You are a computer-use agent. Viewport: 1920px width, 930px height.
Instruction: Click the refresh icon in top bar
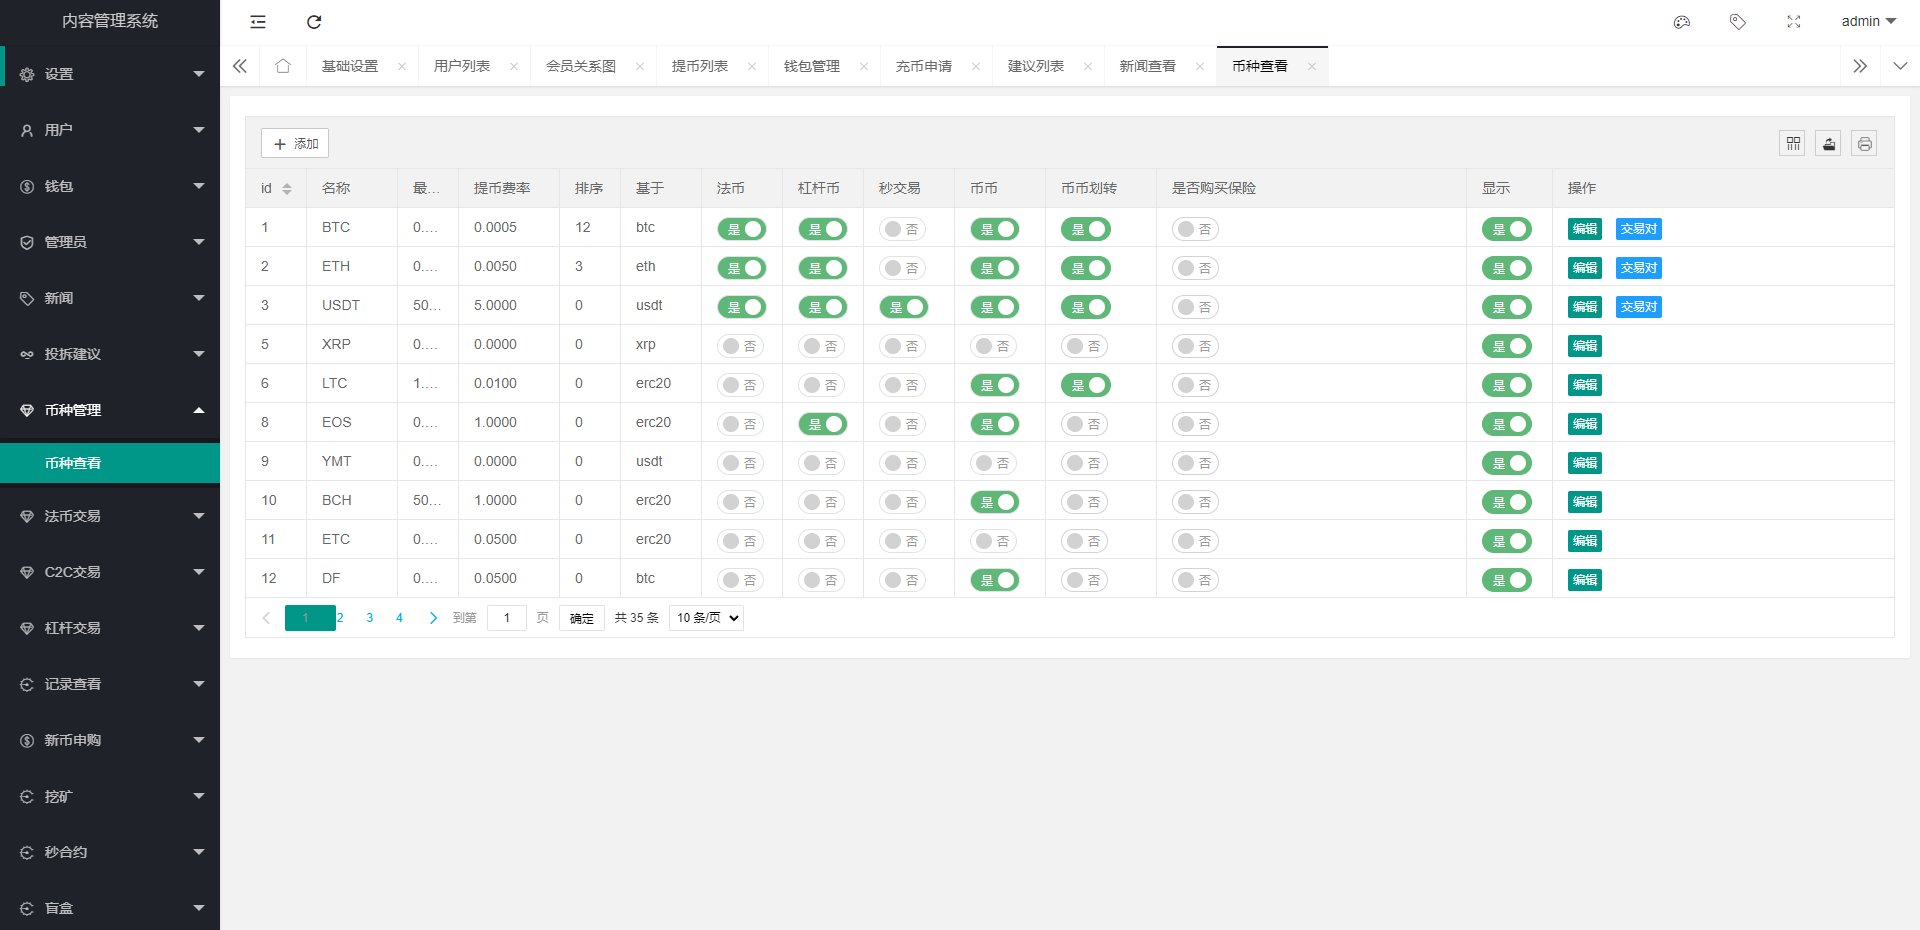point(314,22)
